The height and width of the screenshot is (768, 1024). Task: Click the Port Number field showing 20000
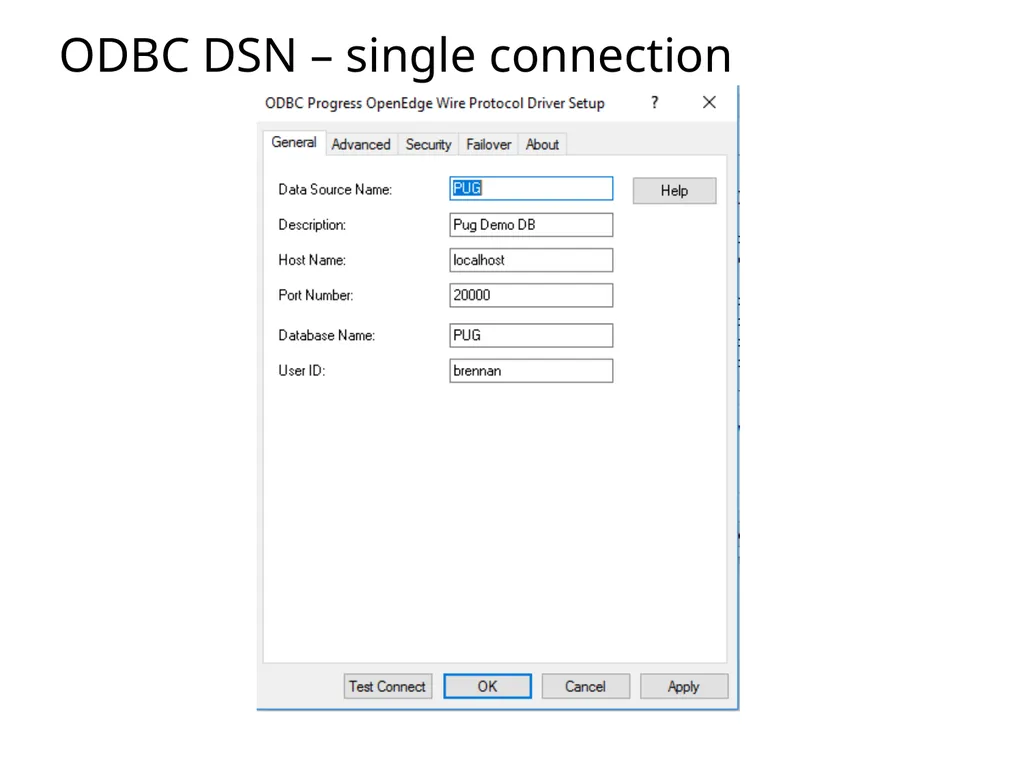[531, 295]
